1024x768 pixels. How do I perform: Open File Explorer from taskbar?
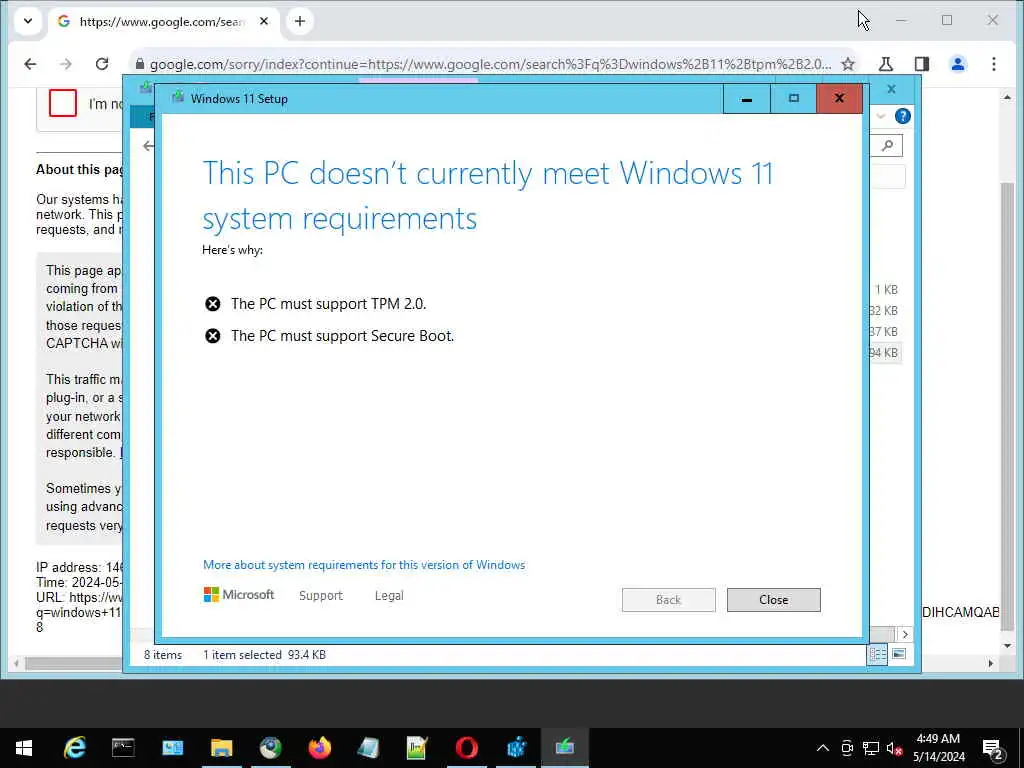pos(221,748)
